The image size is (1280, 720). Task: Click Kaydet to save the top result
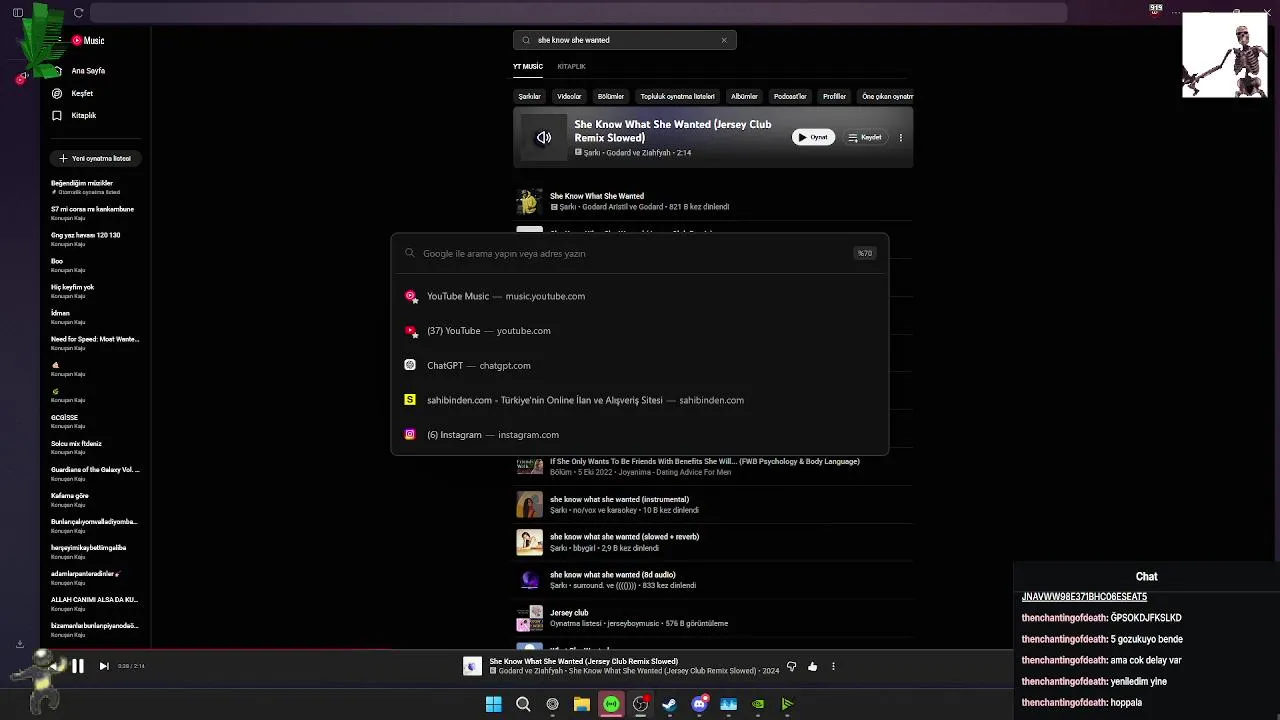(865, 137)
